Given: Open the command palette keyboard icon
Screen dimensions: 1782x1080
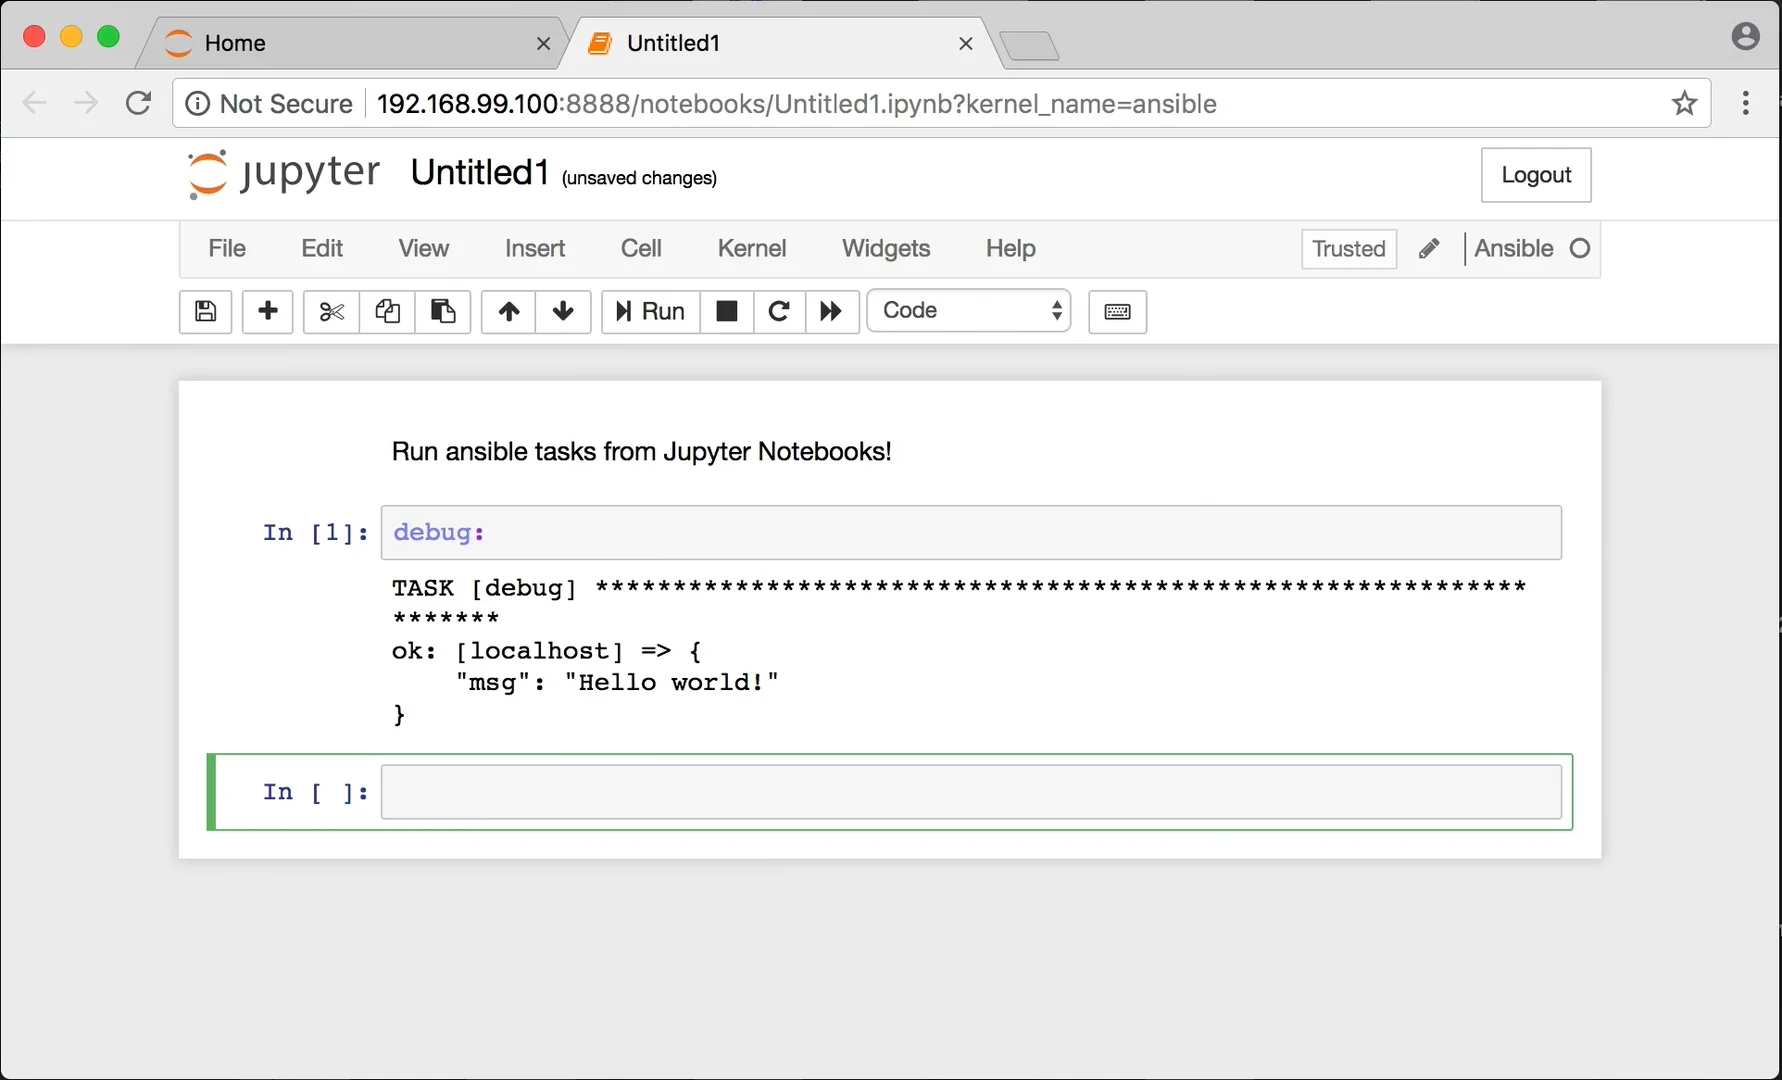Looking at the screenshot, I should [1117, 311].
